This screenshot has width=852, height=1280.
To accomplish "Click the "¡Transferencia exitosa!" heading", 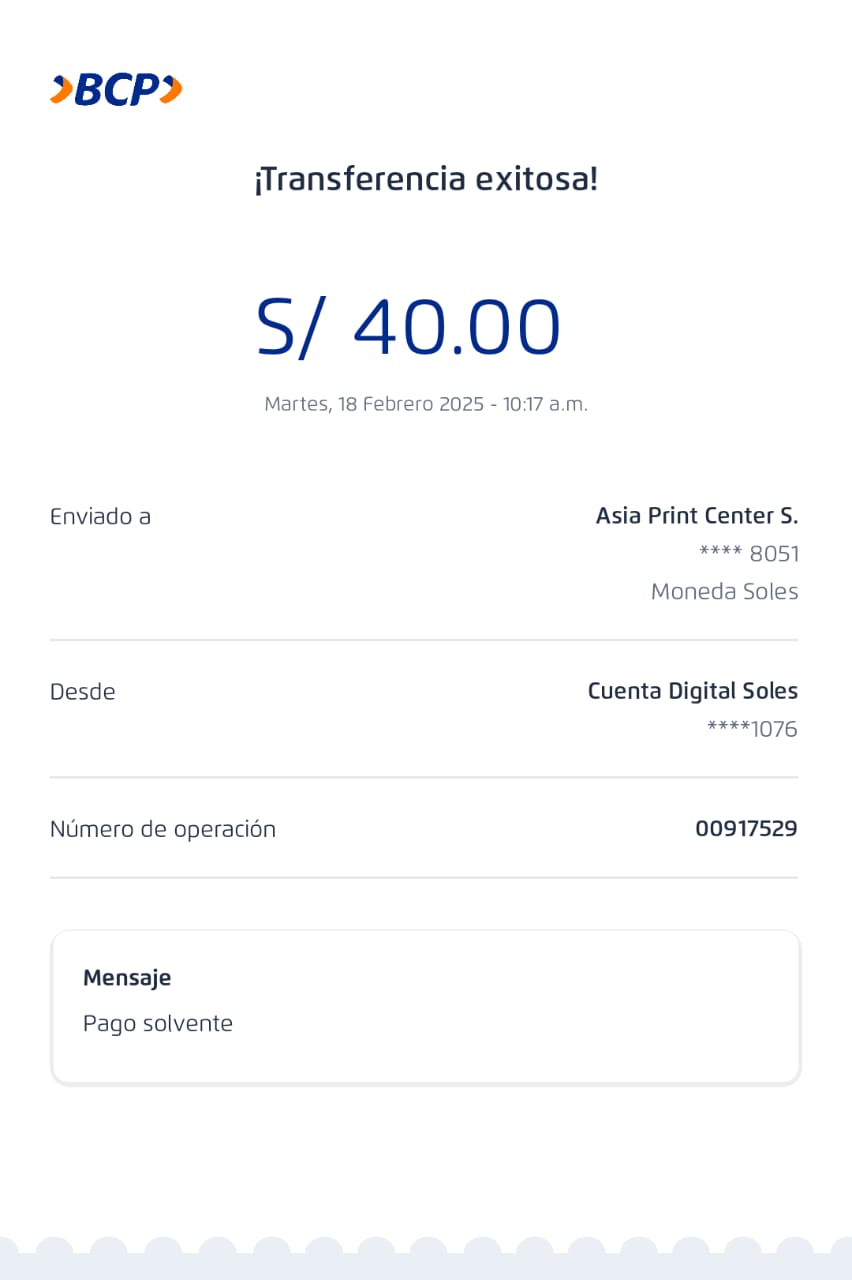I will (426, 180).
